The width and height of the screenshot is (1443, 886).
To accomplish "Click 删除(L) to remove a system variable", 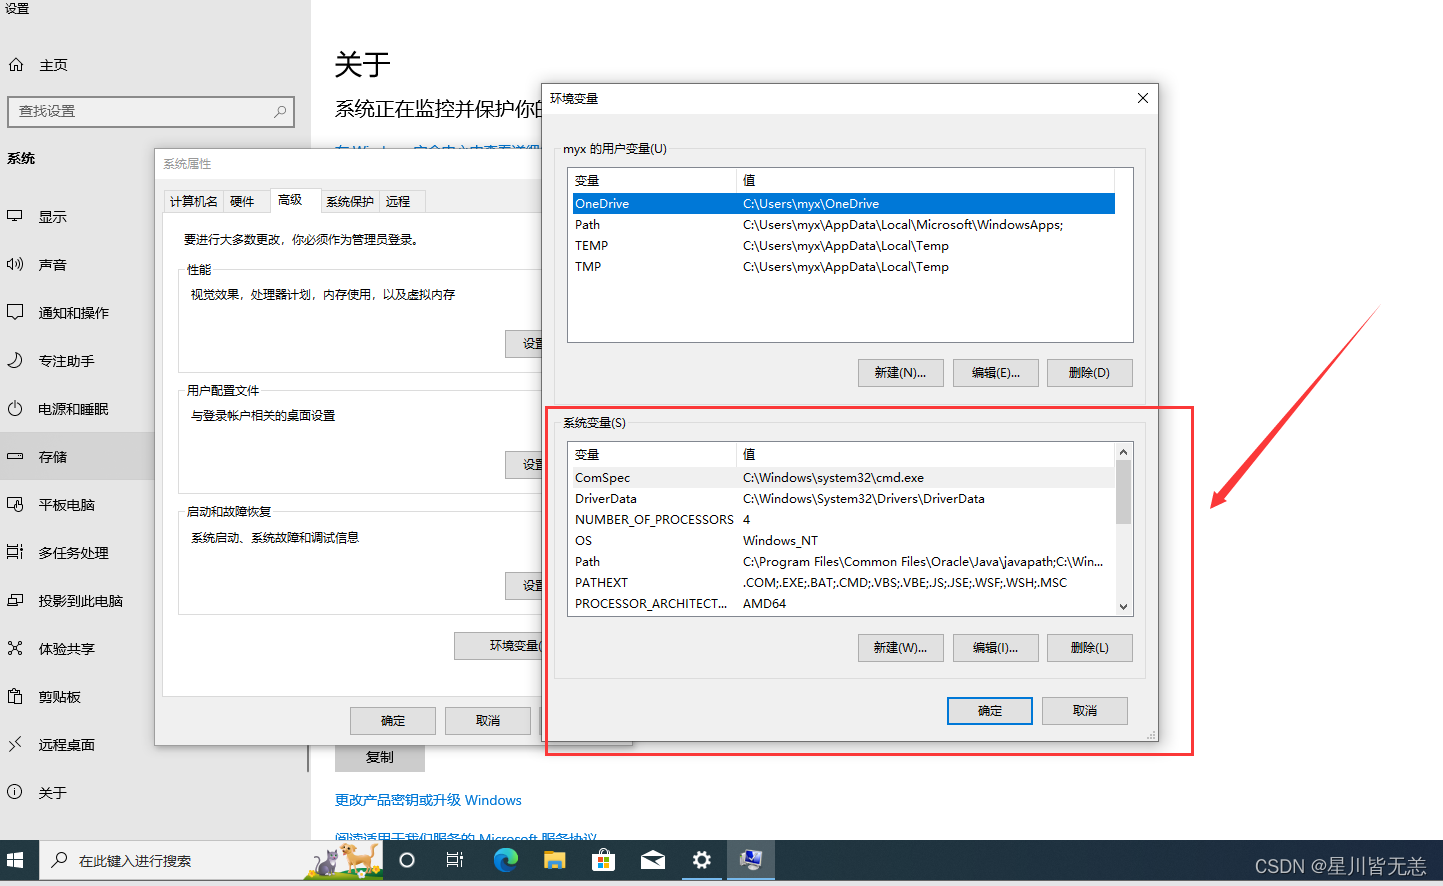I will pos(1089,647).
